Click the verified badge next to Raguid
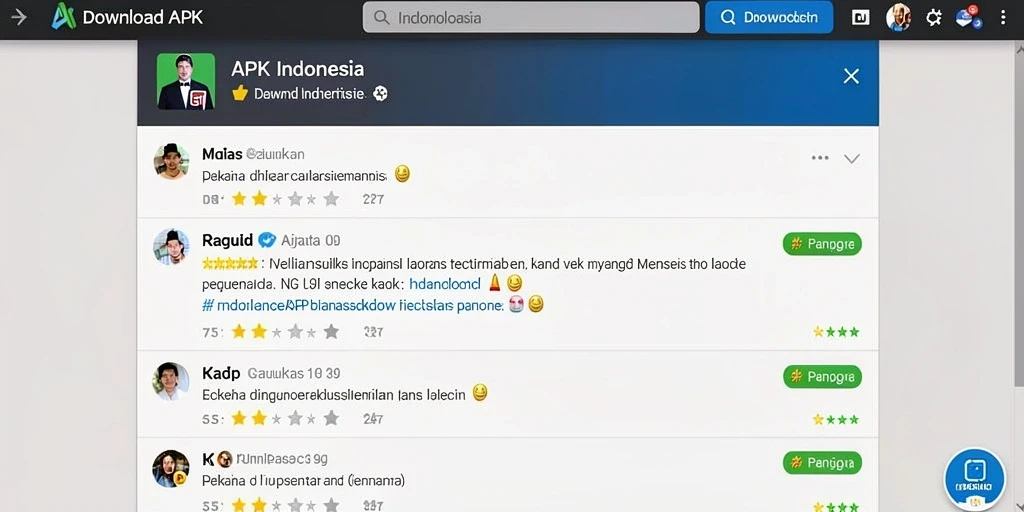 pos(267,240)
